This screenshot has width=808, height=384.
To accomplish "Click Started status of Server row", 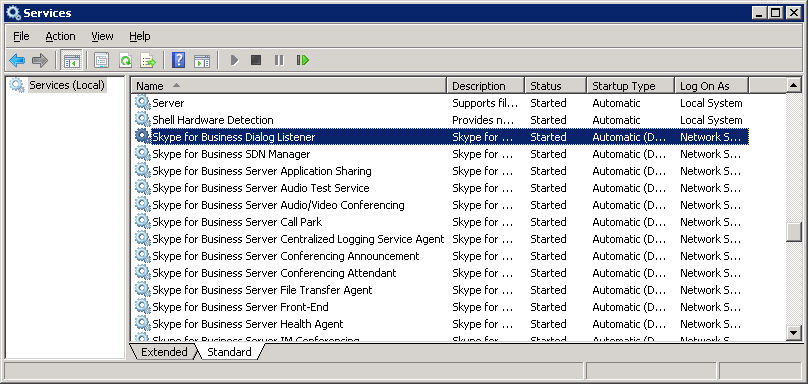I will 548,103.
